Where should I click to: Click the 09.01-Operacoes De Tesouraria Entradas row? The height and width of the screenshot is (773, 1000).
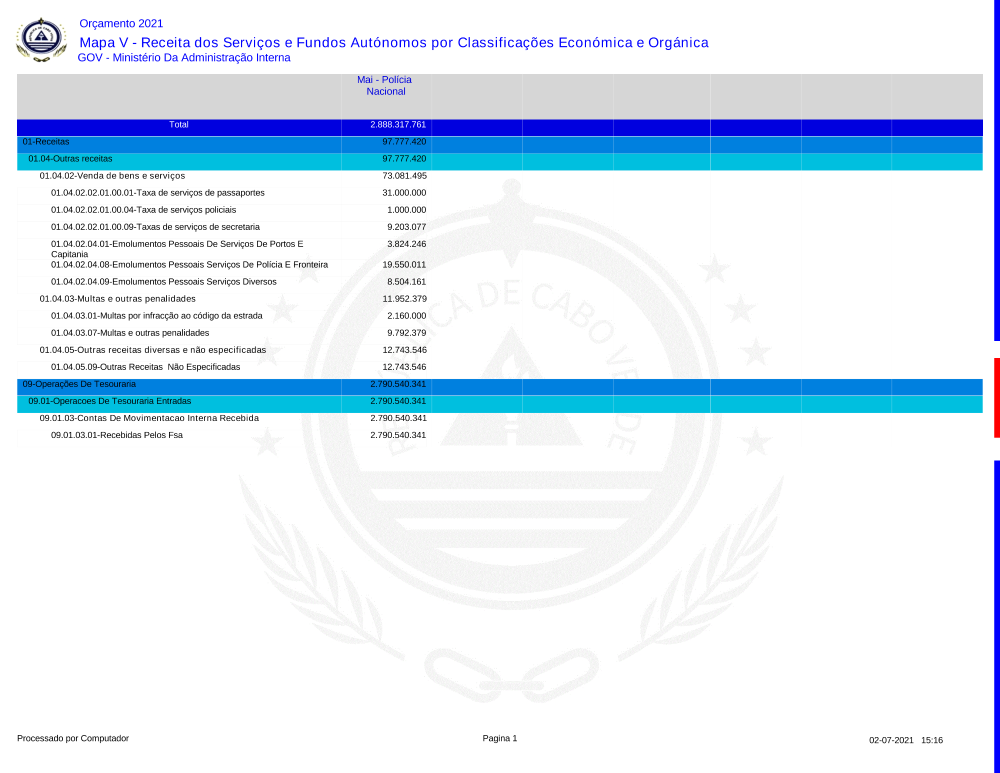tap(110, 401)
